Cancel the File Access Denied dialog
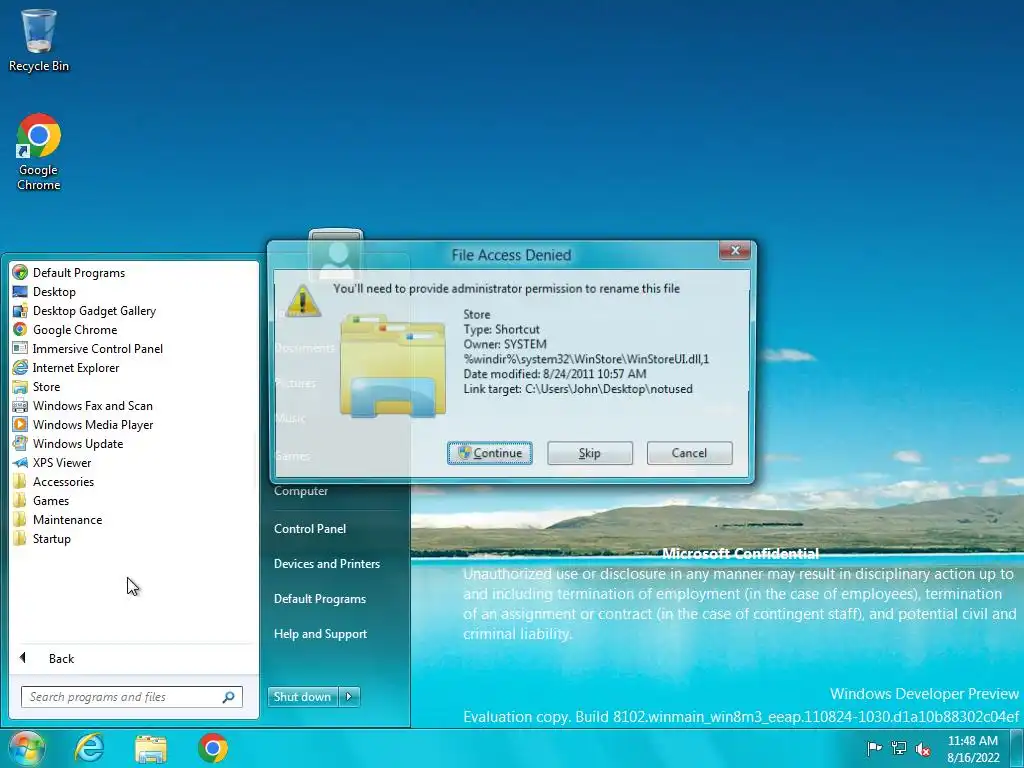The width and height of the screenshot is (1024, 768). coord(690,453)
